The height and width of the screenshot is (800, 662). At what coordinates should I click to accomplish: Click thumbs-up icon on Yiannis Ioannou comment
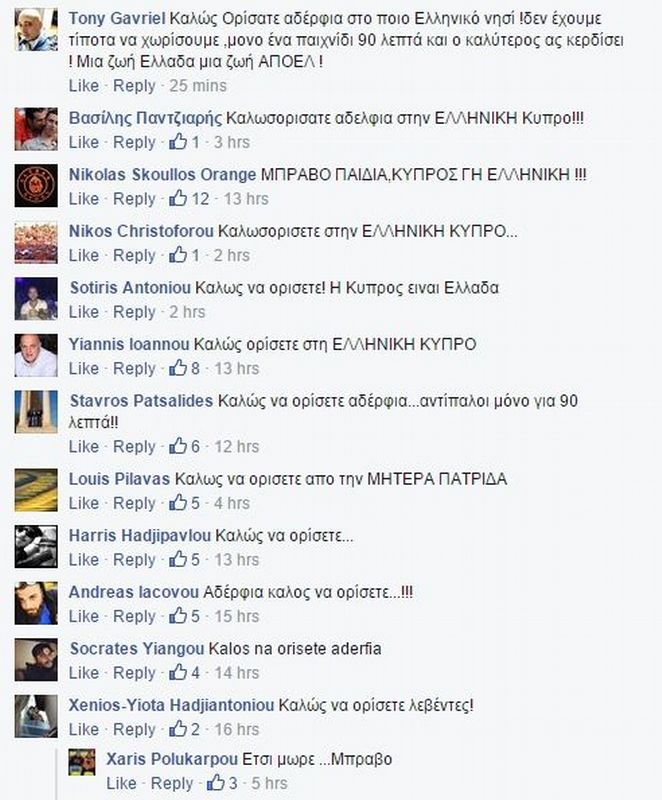coord(178,368)
